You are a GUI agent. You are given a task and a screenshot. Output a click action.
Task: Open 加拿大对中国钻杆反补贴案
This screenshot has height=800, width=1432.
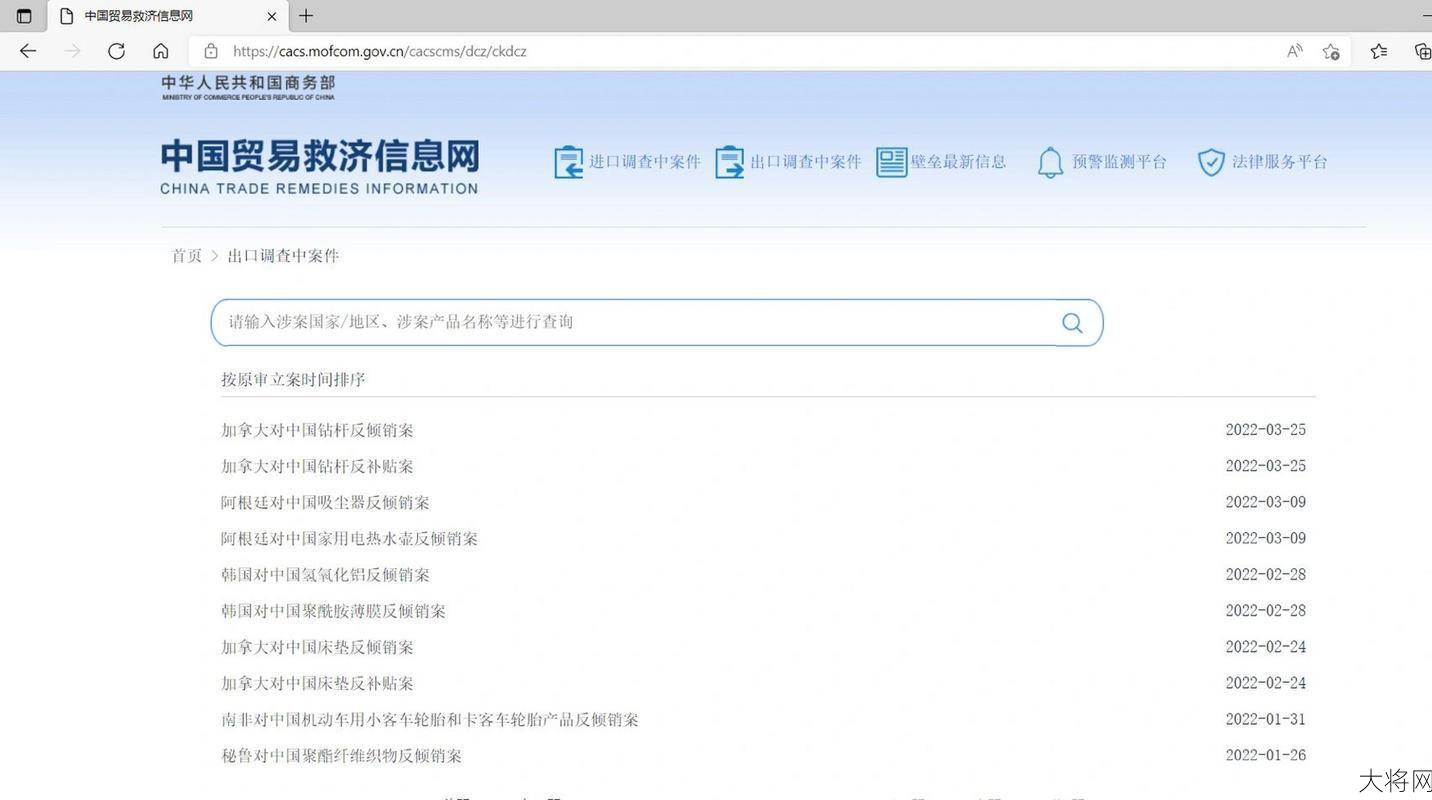(317, 466)
